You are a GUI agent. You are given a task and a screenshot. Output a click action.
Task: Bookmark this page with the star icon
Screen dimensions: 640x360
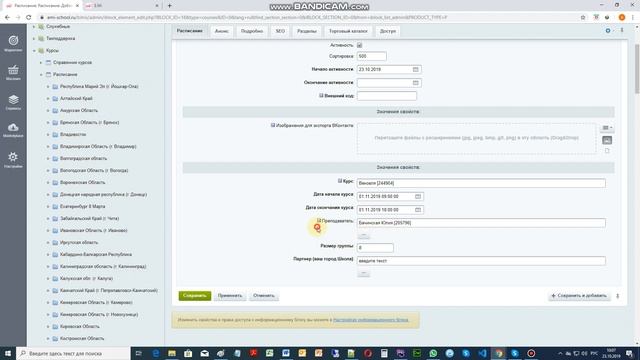click(583, 18)
